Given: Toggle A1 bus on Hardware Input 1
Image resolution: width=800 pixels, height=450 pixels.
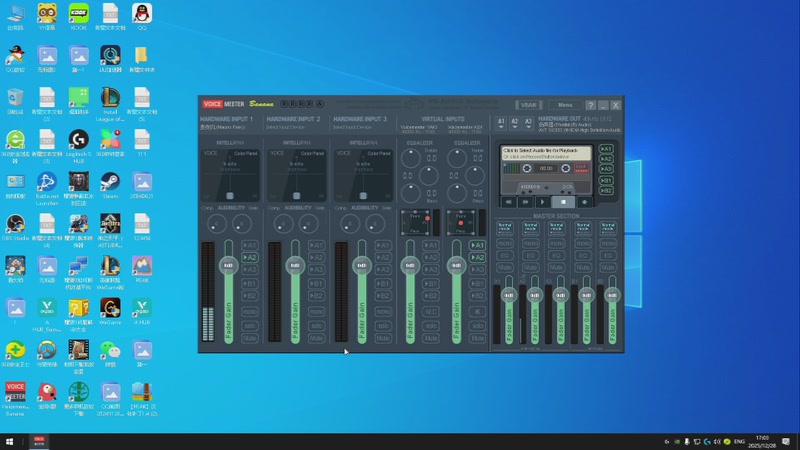Looking at the screenshot, I should tap(250, 245).
